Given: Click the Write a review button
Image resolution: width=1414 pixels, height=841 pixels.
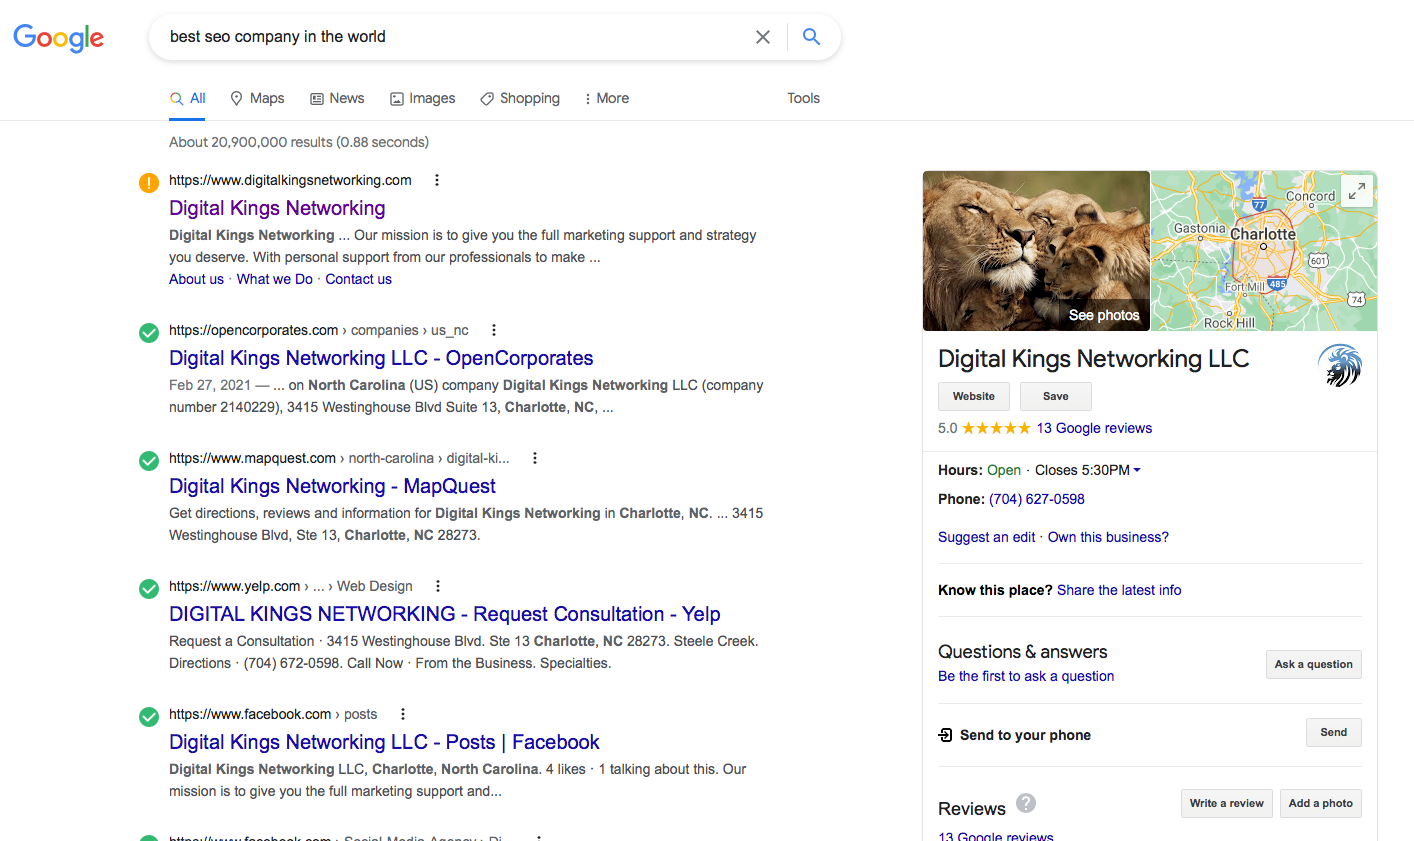Looking at the screenshot, I should pyautogui.click(x=1227, y=803).
